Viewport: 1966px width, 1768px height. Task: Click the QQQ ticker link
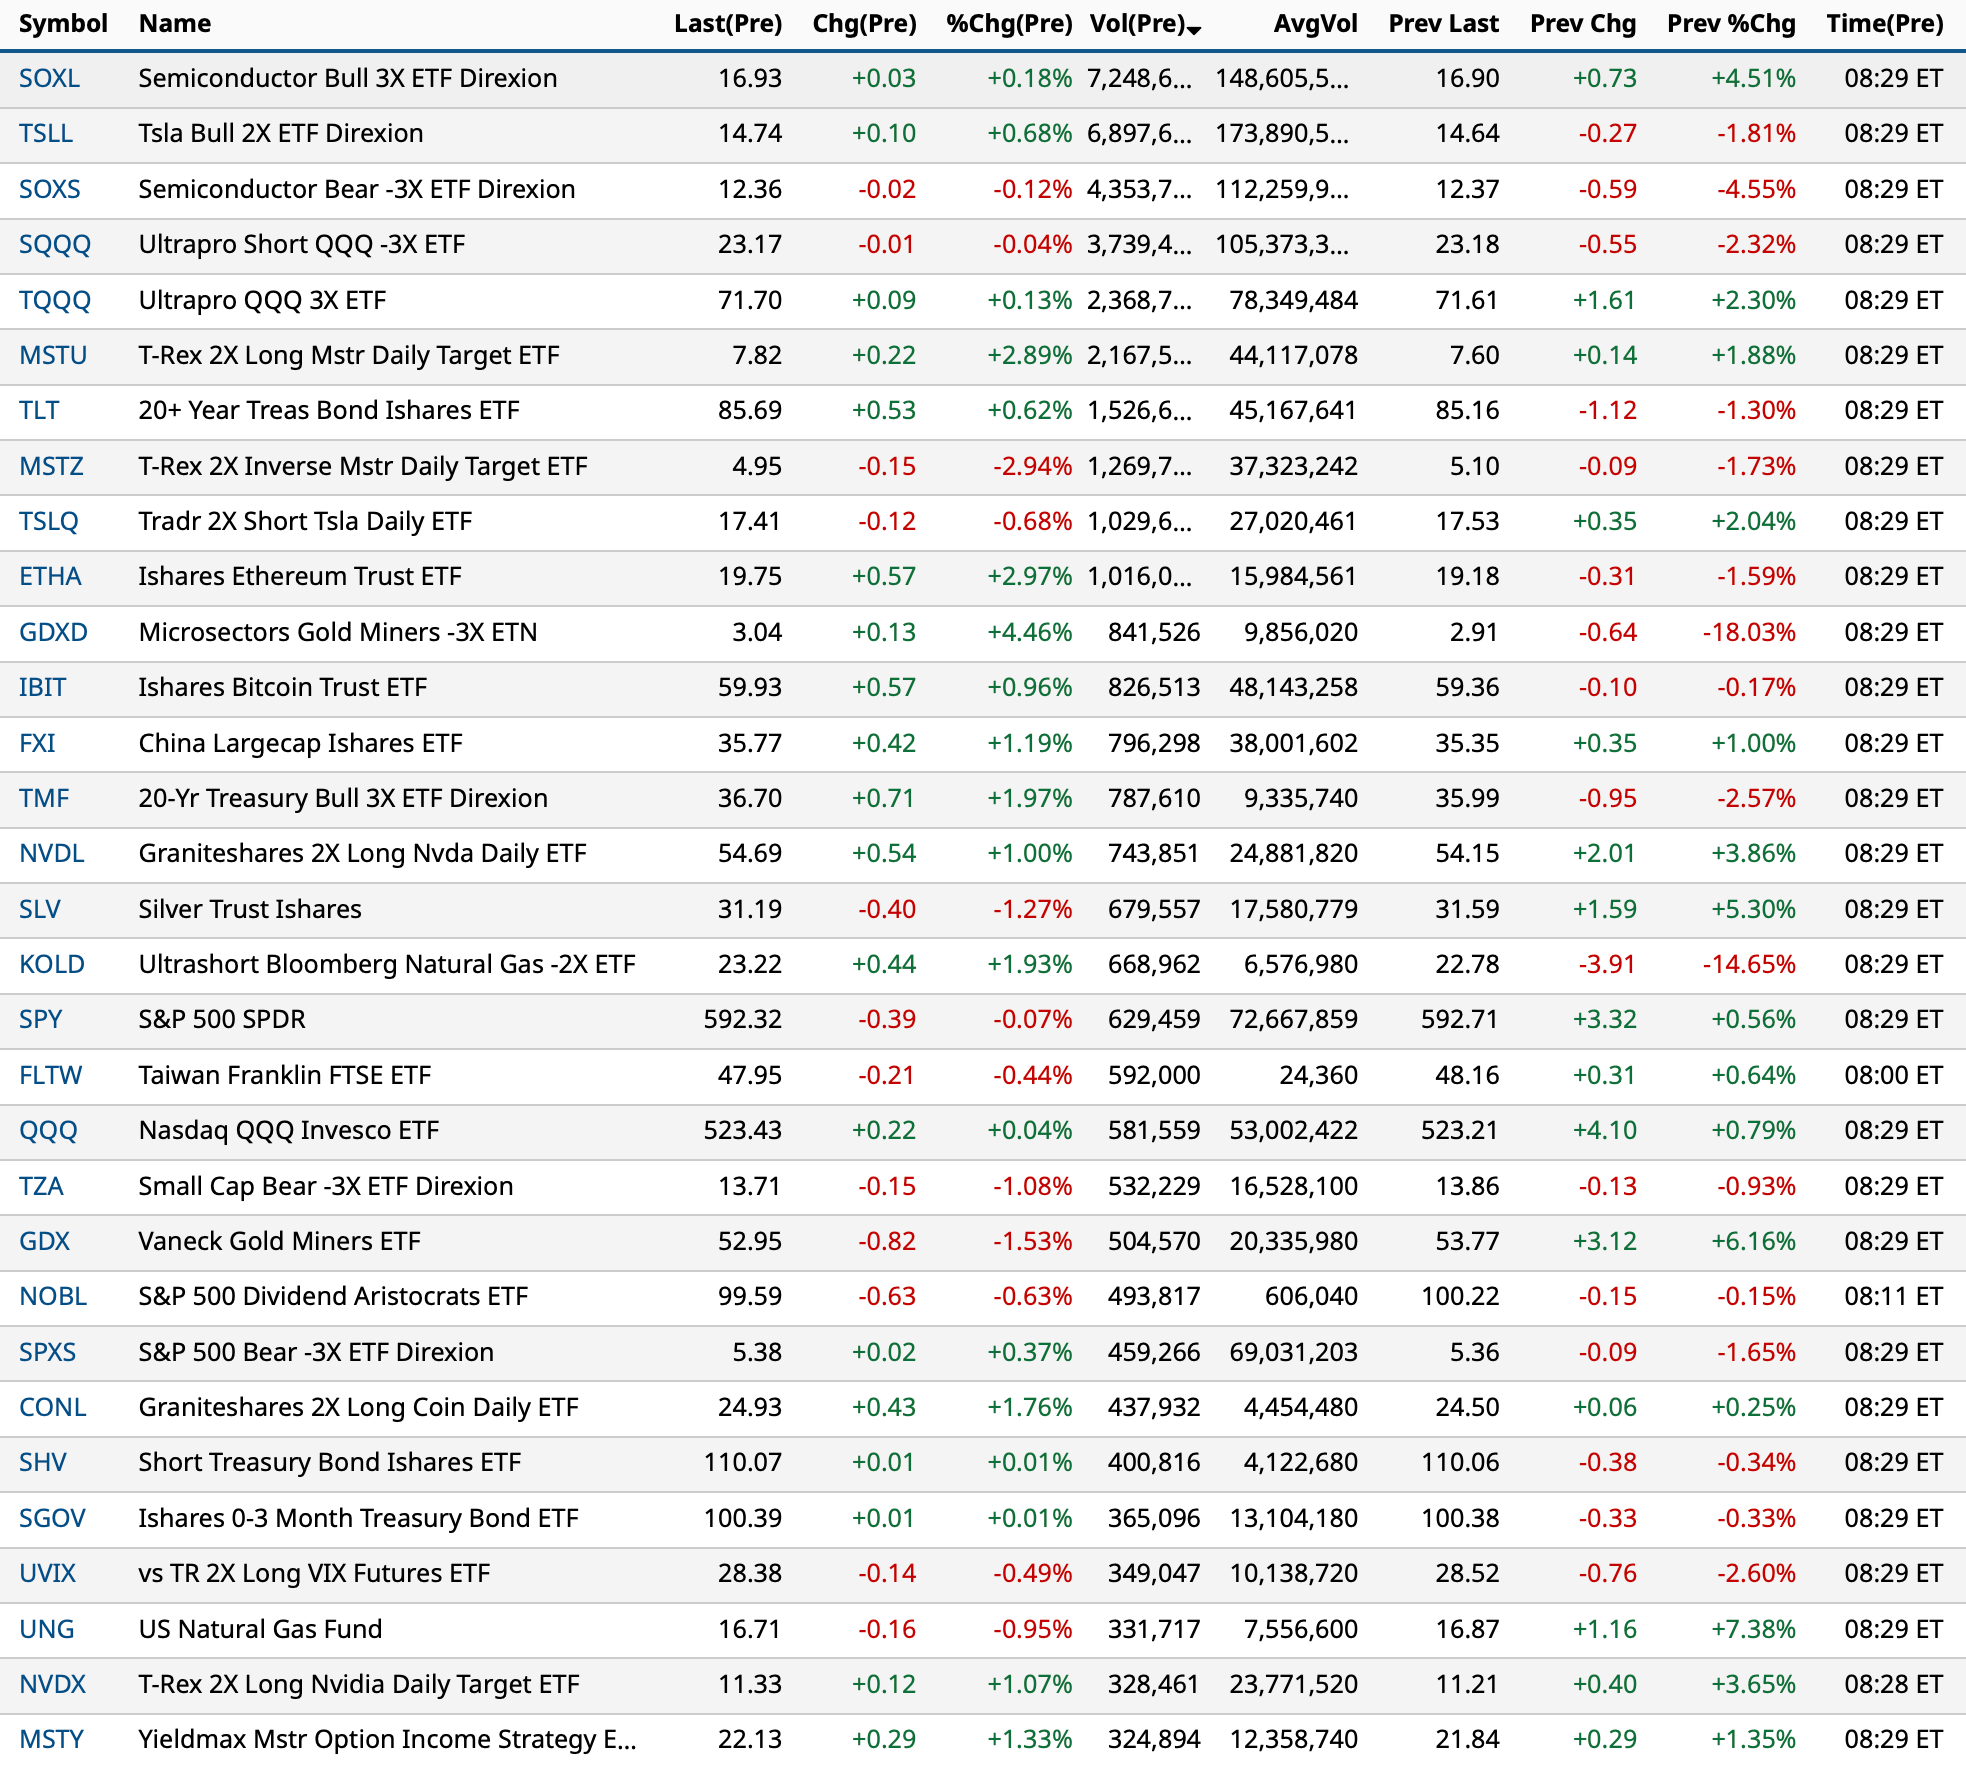[48, 1130]
